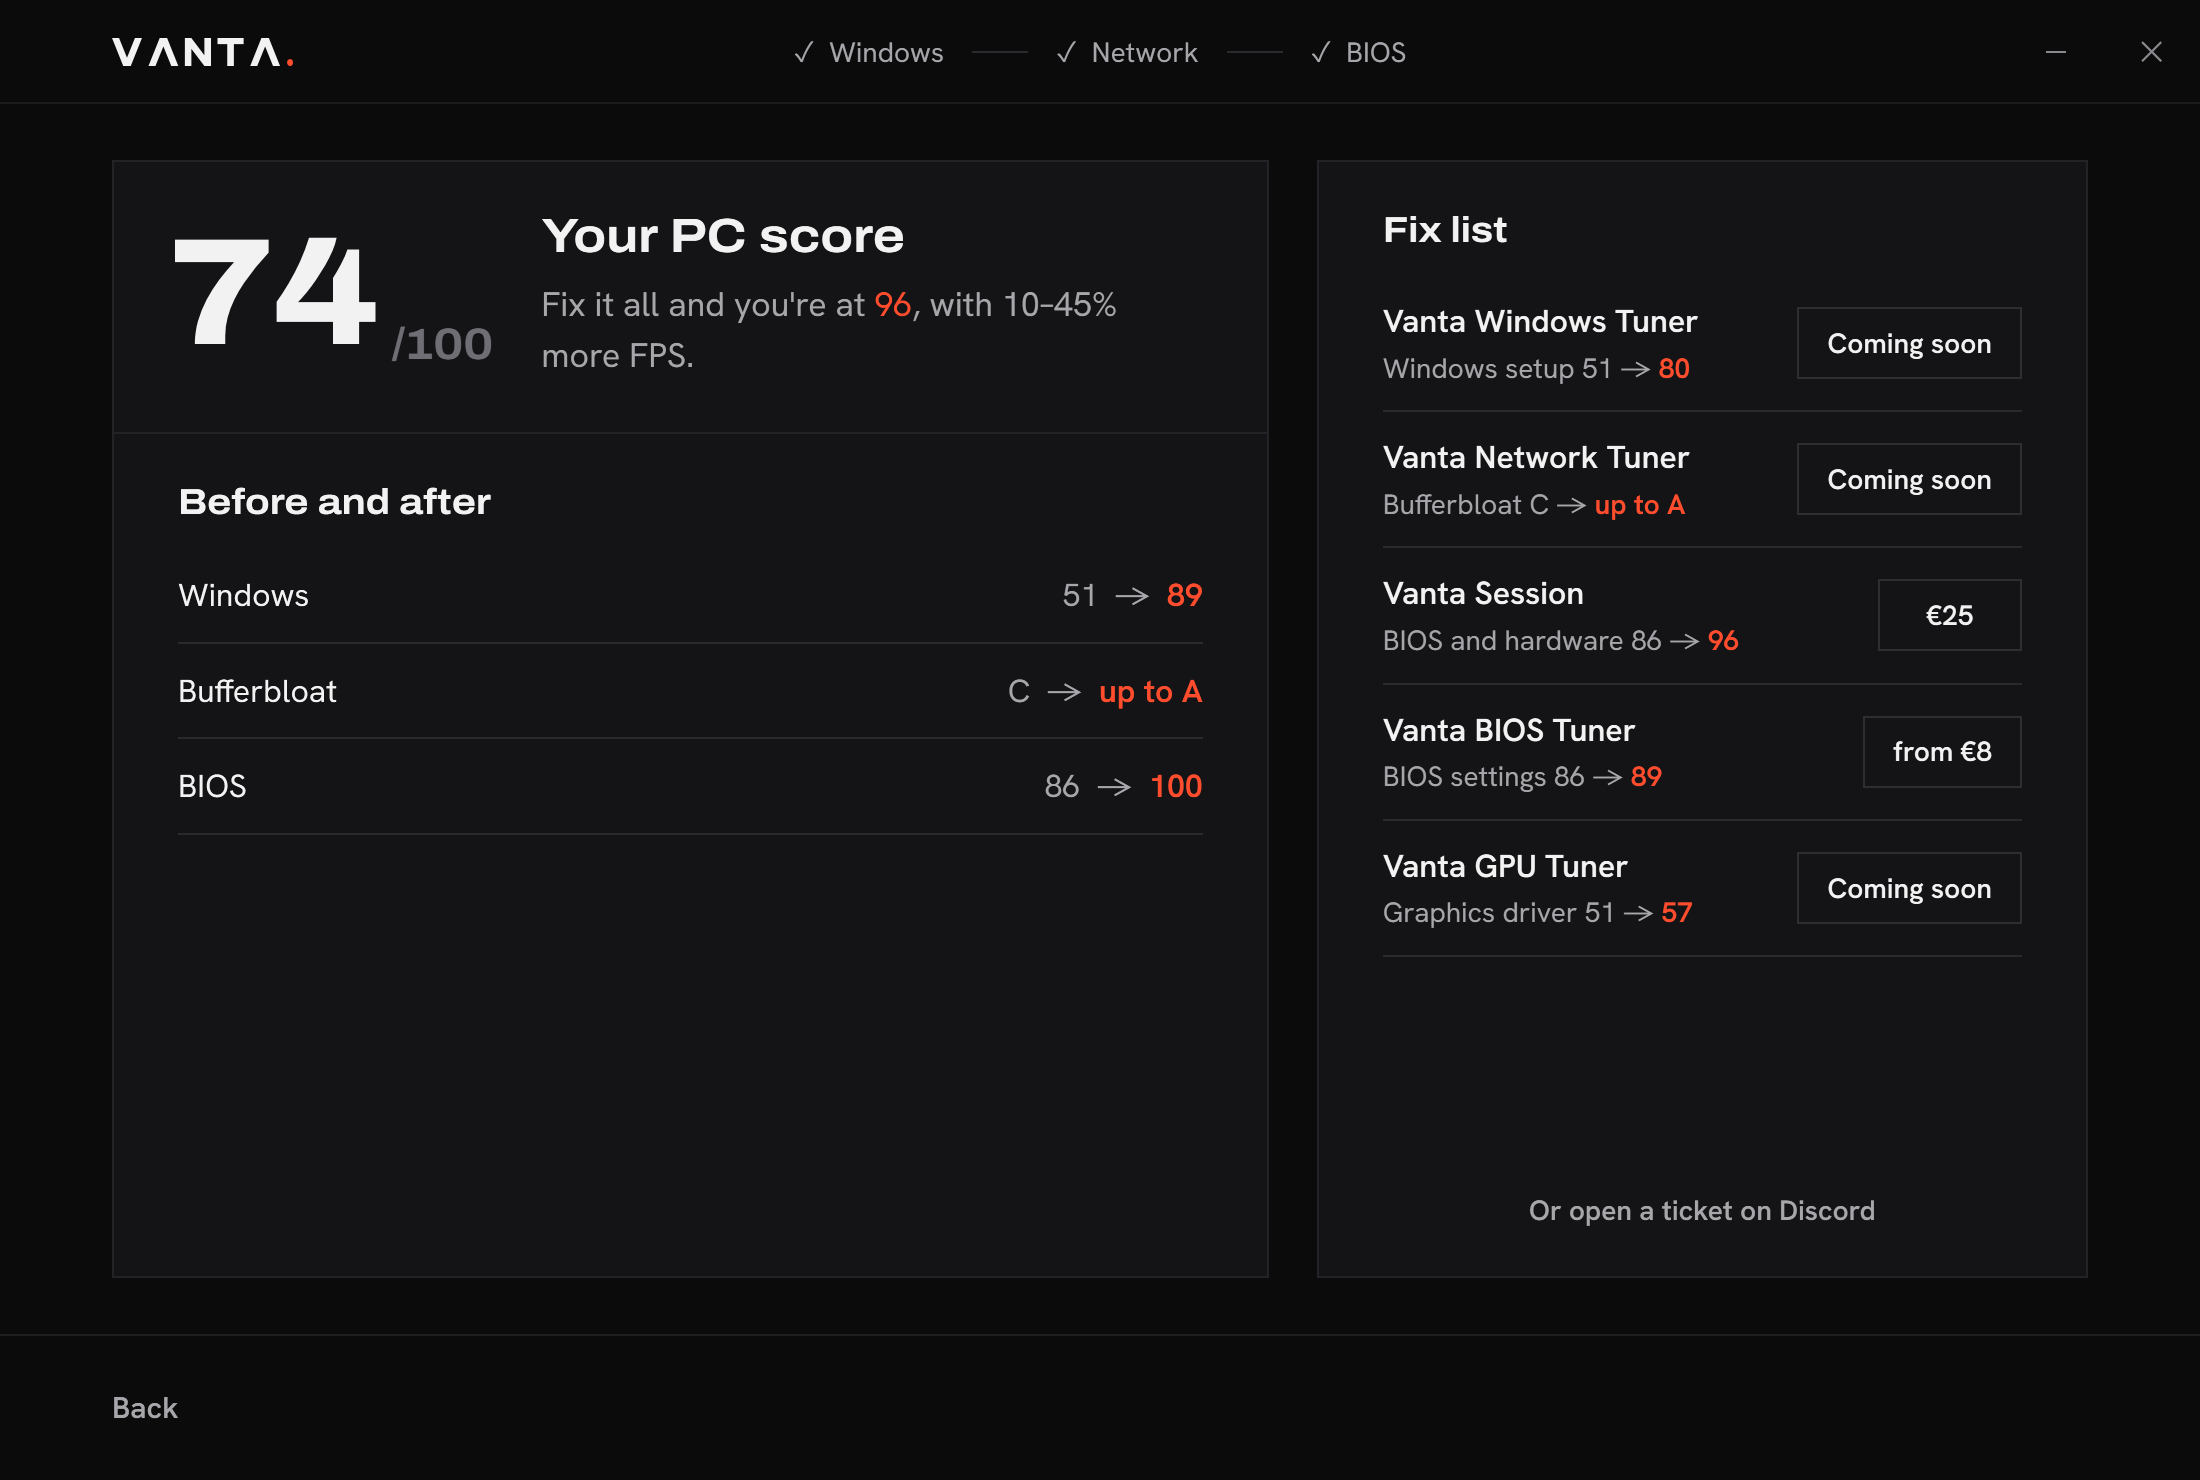Click the from €8 BIOS Tuner button
Screen dimensions: 2200x1480
[1942, 752]
